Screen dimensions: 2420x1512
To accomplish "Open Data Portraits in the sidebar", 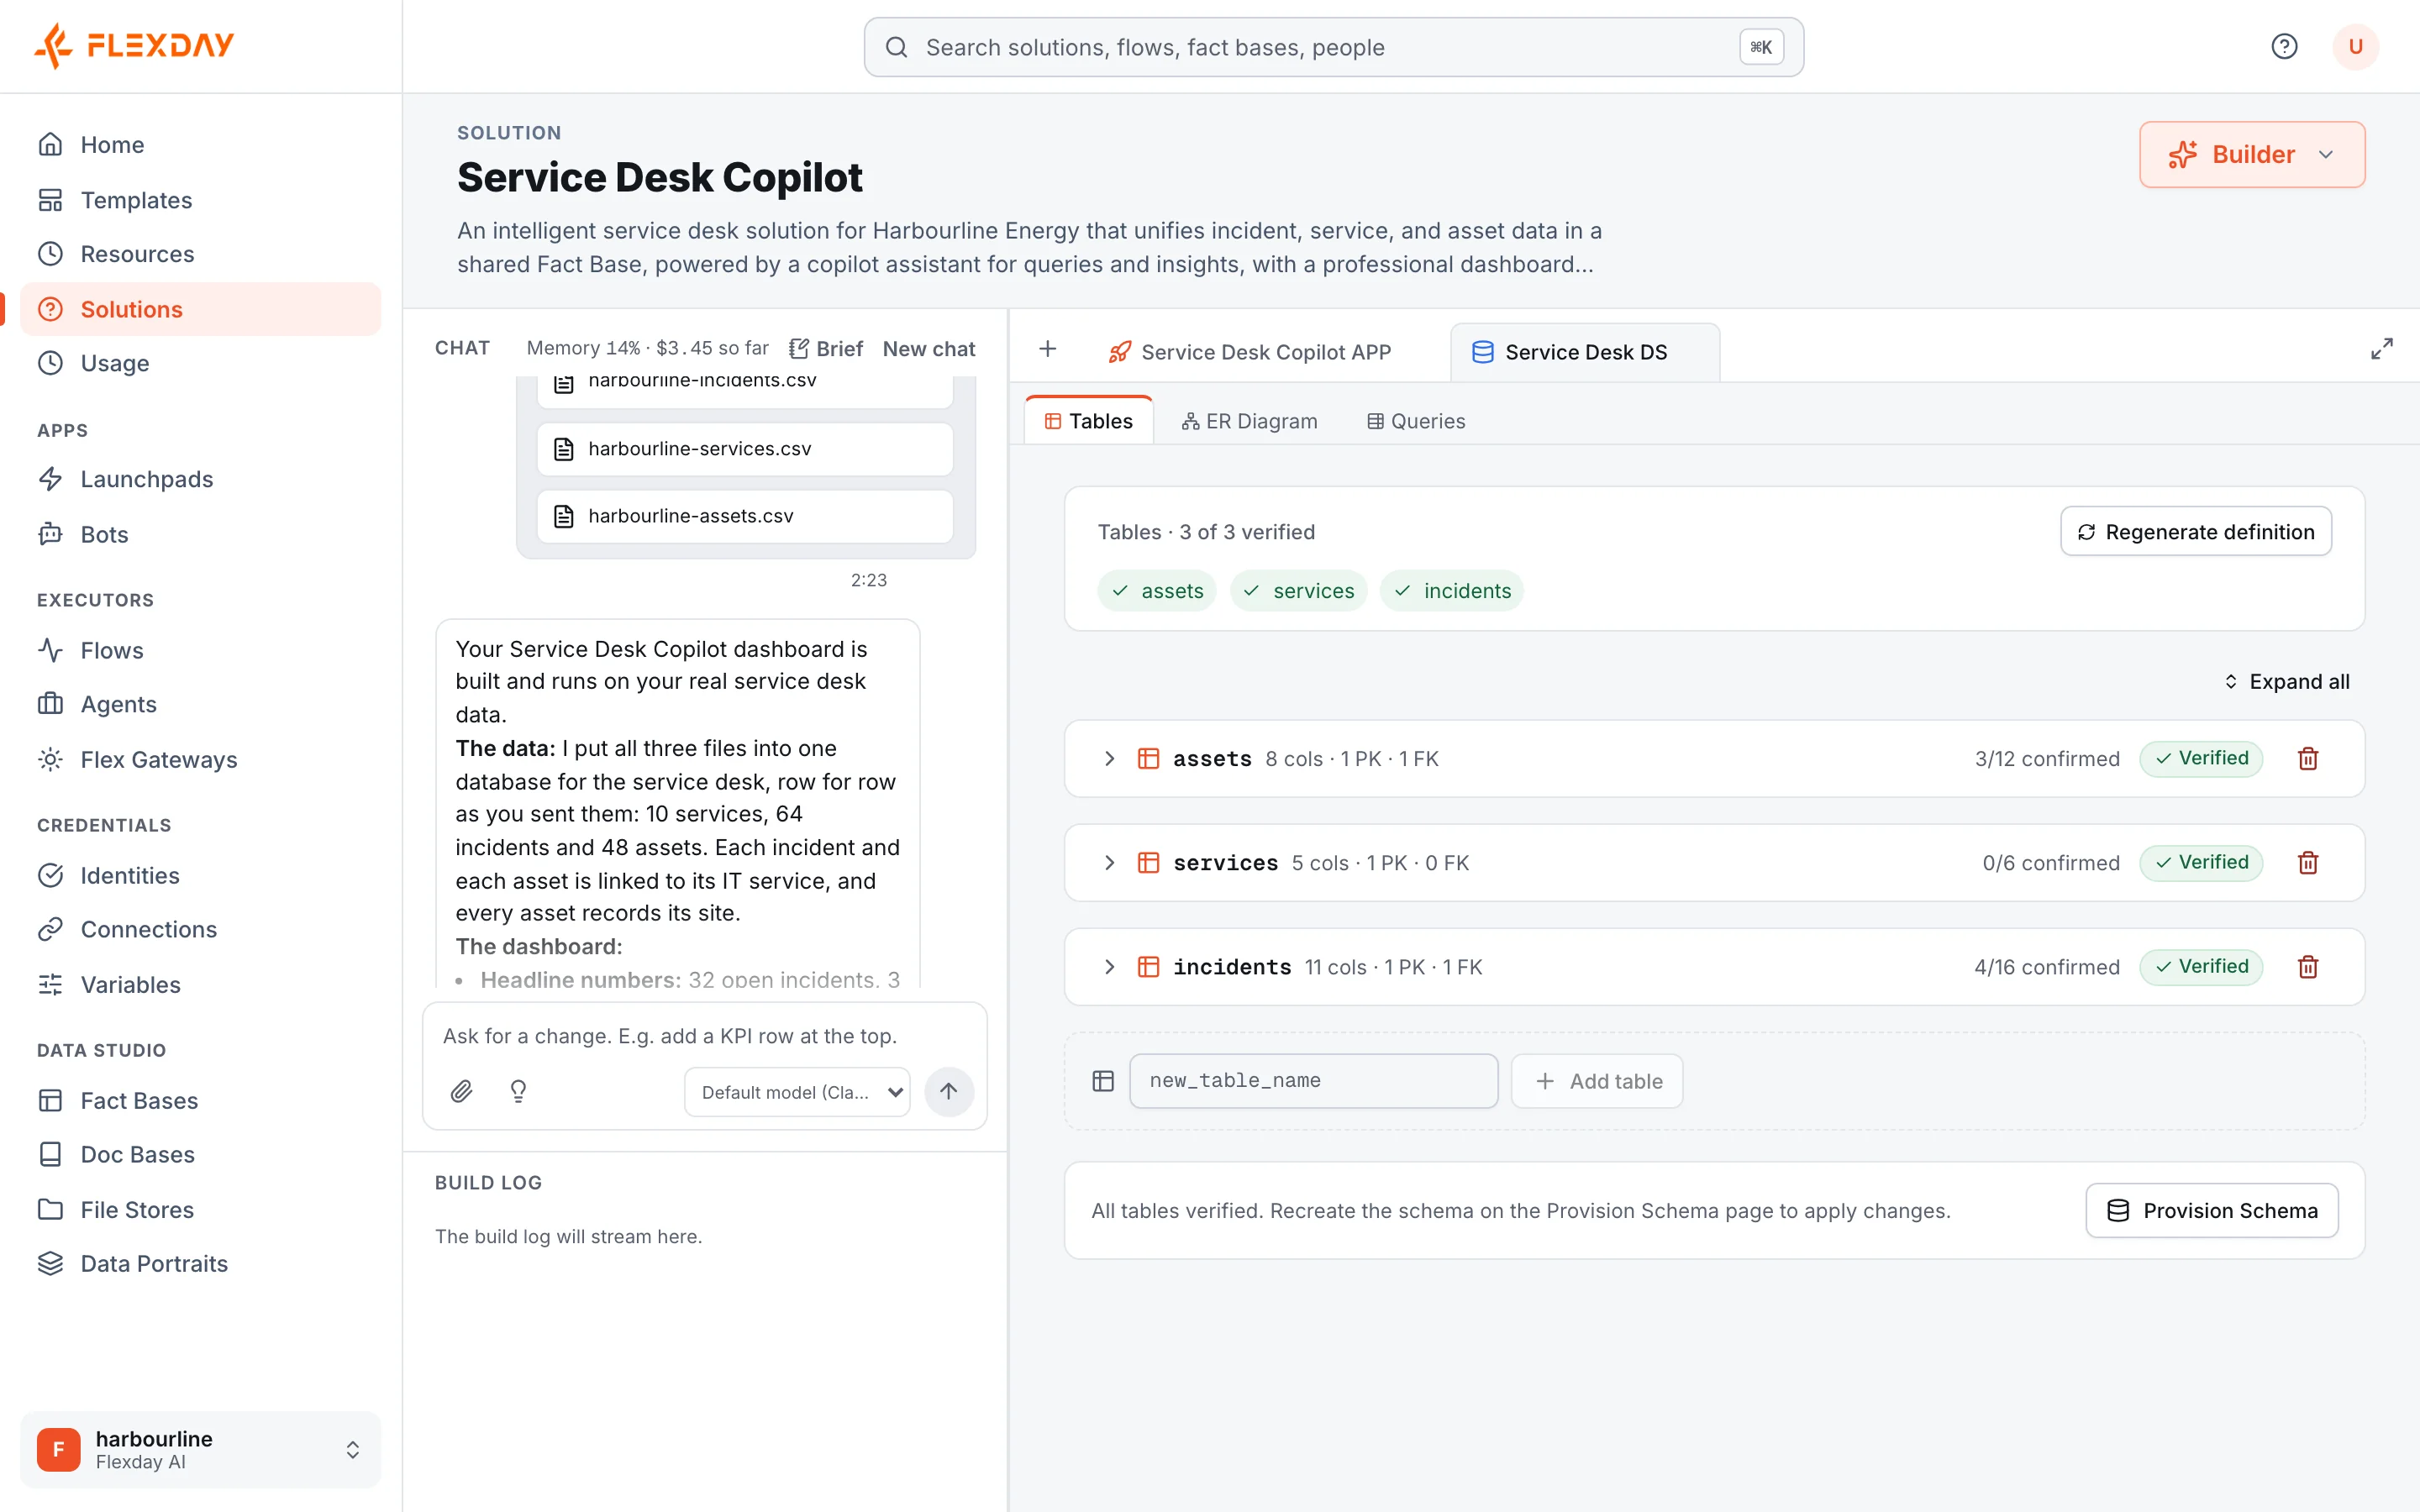I will coord(200,1263).
